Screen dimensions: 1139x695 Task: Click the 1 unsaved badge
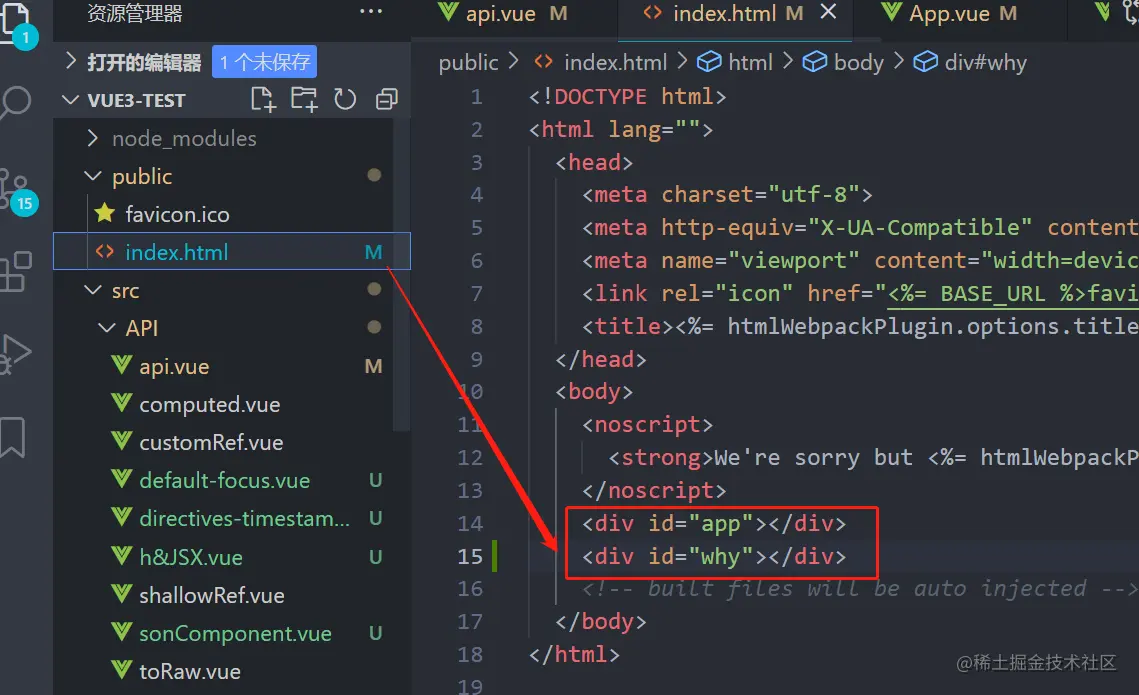point(264,62)
